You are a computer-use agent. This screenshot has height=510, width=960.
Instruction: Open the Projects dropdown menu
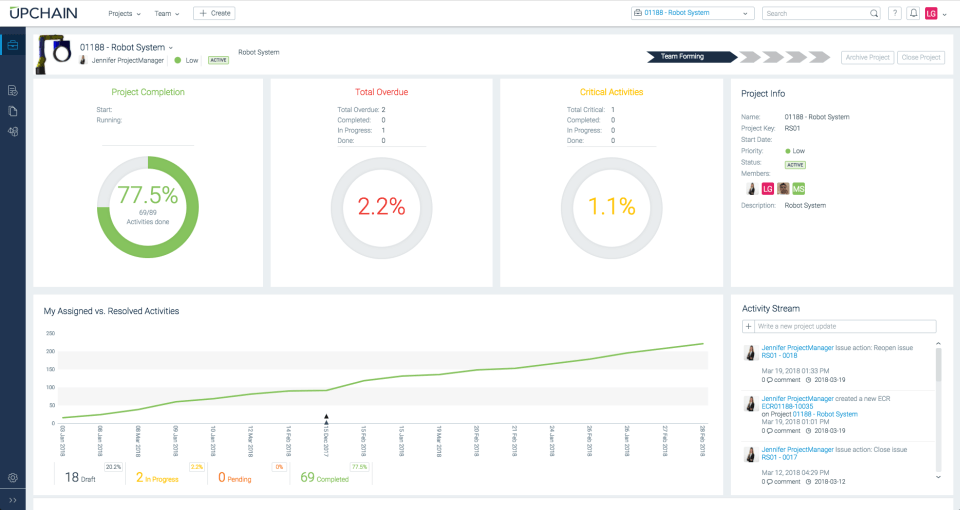(x=124, y=13)
